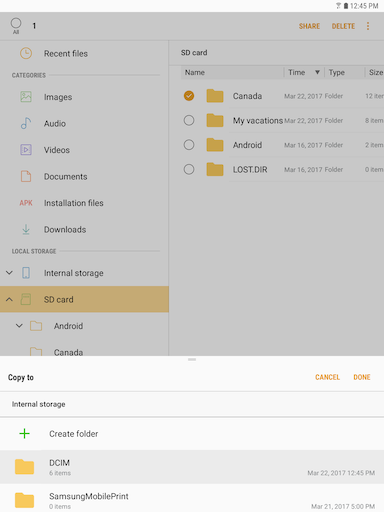384x512 pixels.
Task: Click the Canada folder icon in file list
Action: pyautogui.click(x=215, y=96)
